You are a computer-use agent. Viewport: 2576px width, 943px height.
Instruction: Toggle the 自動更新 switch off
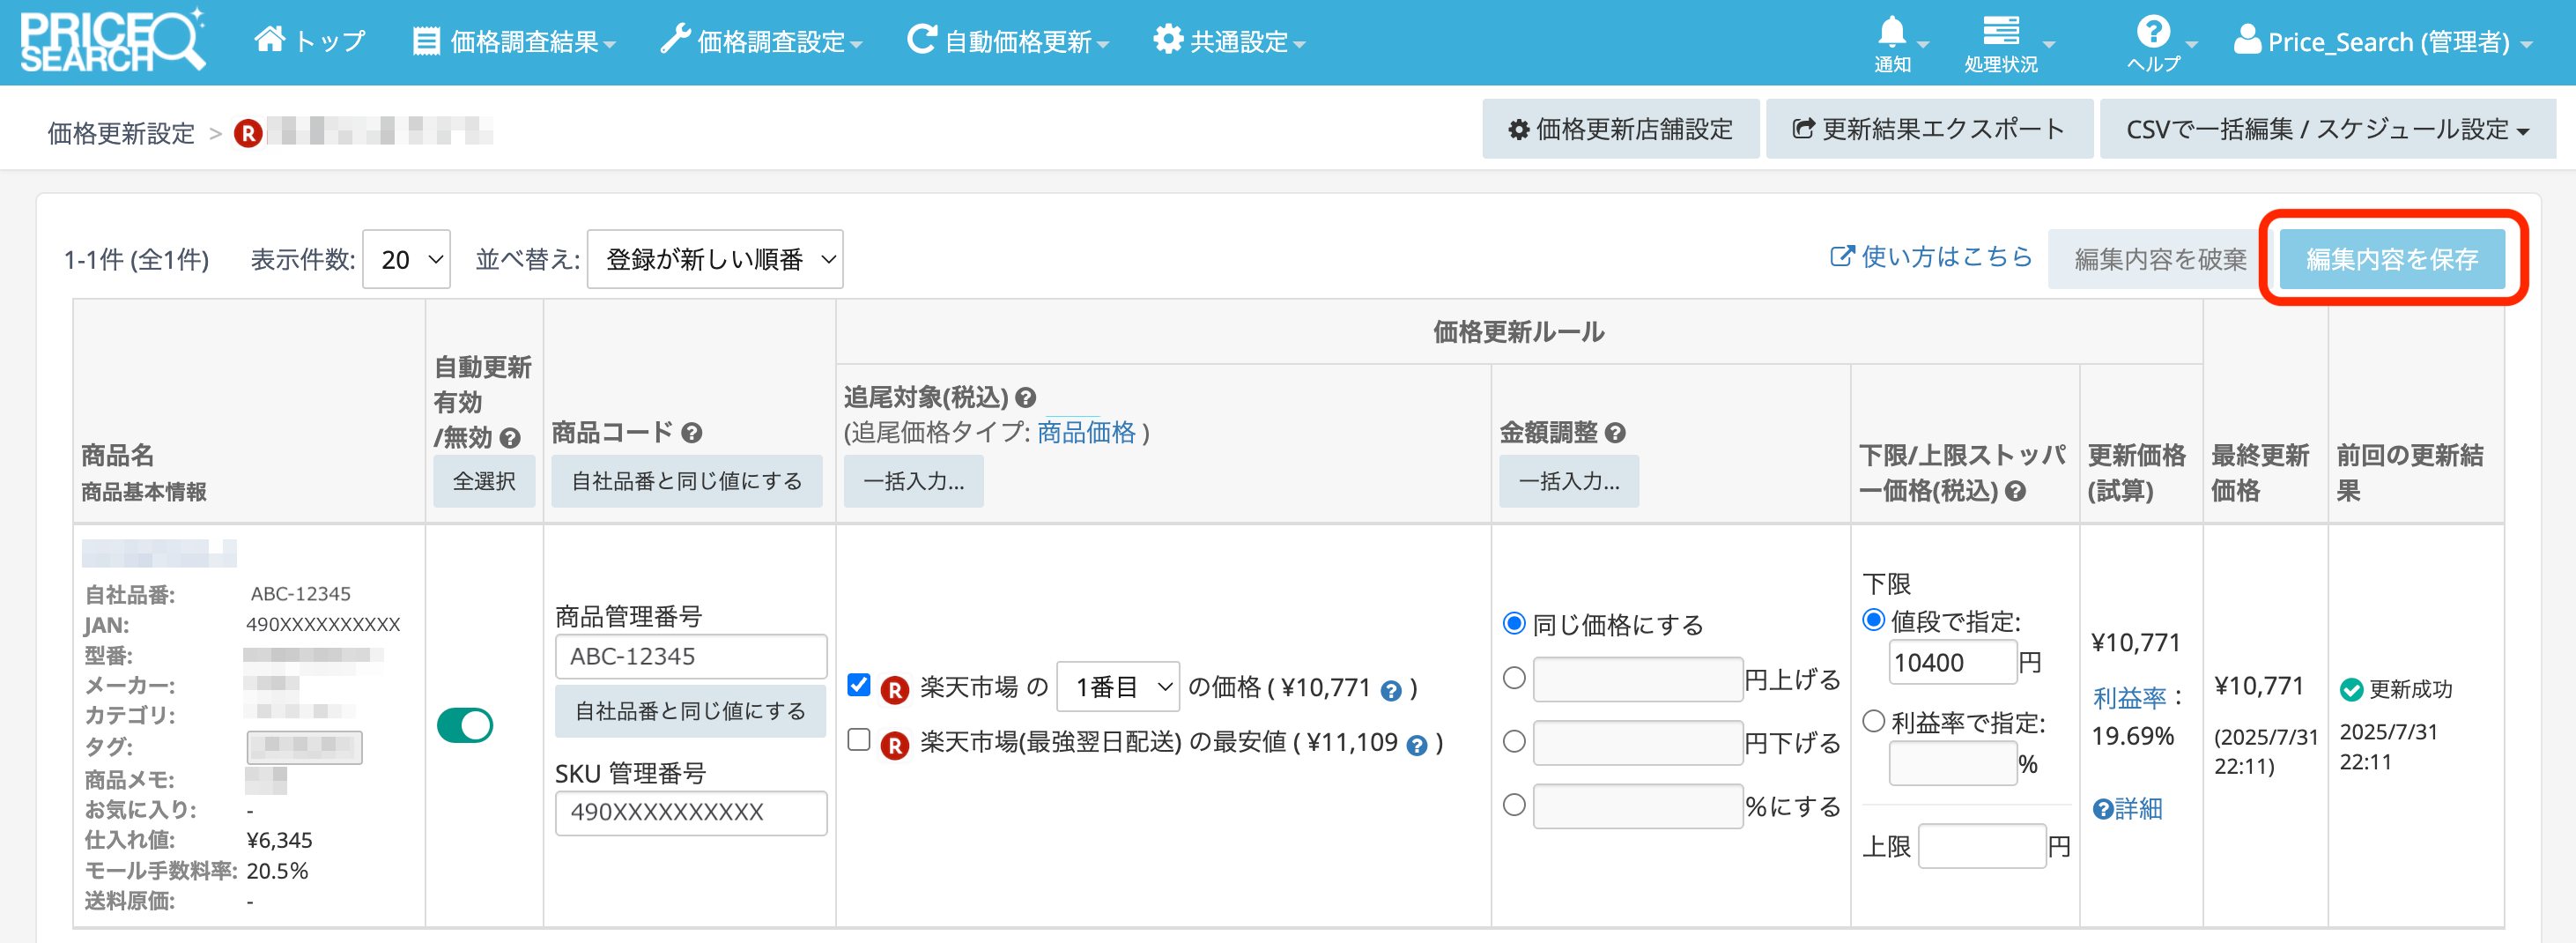(x=465, y=725)
